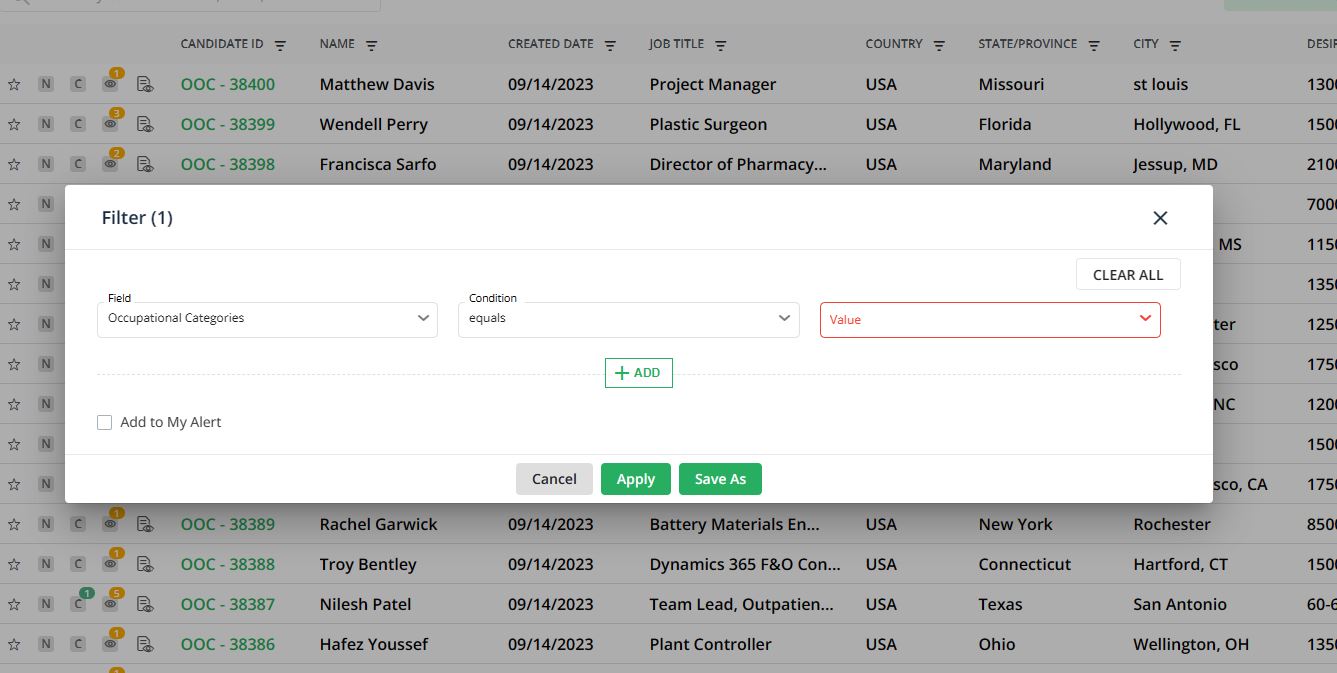Click the N badge for Rachel Garwick

tap(45, 525)
